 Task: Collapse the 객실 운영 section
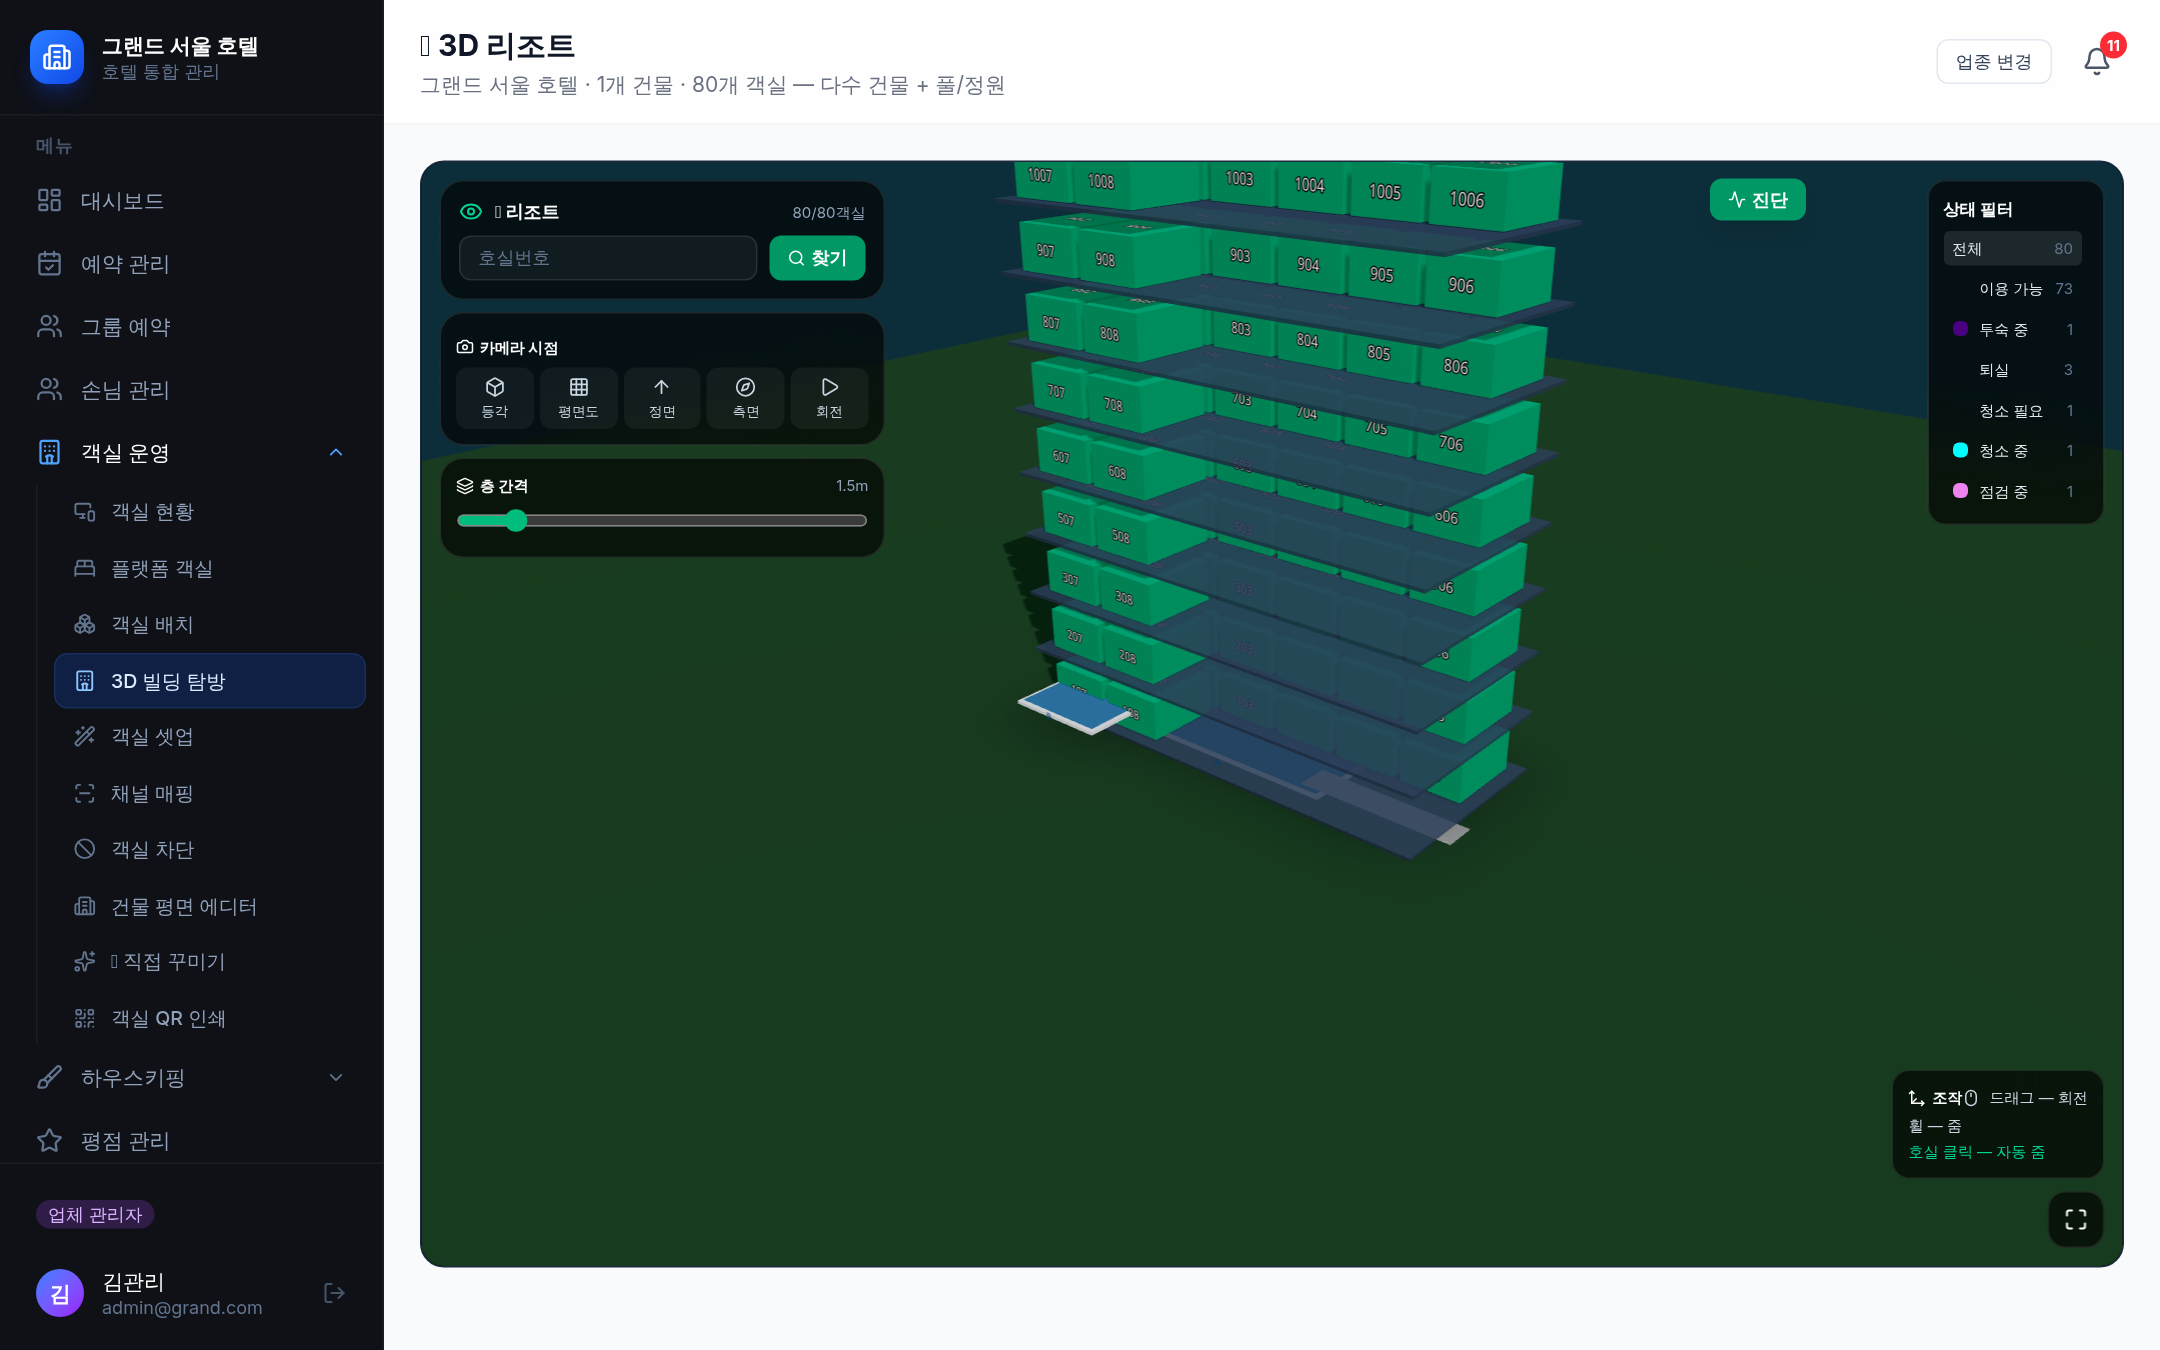pyautogui.click(x=192, y=453)
